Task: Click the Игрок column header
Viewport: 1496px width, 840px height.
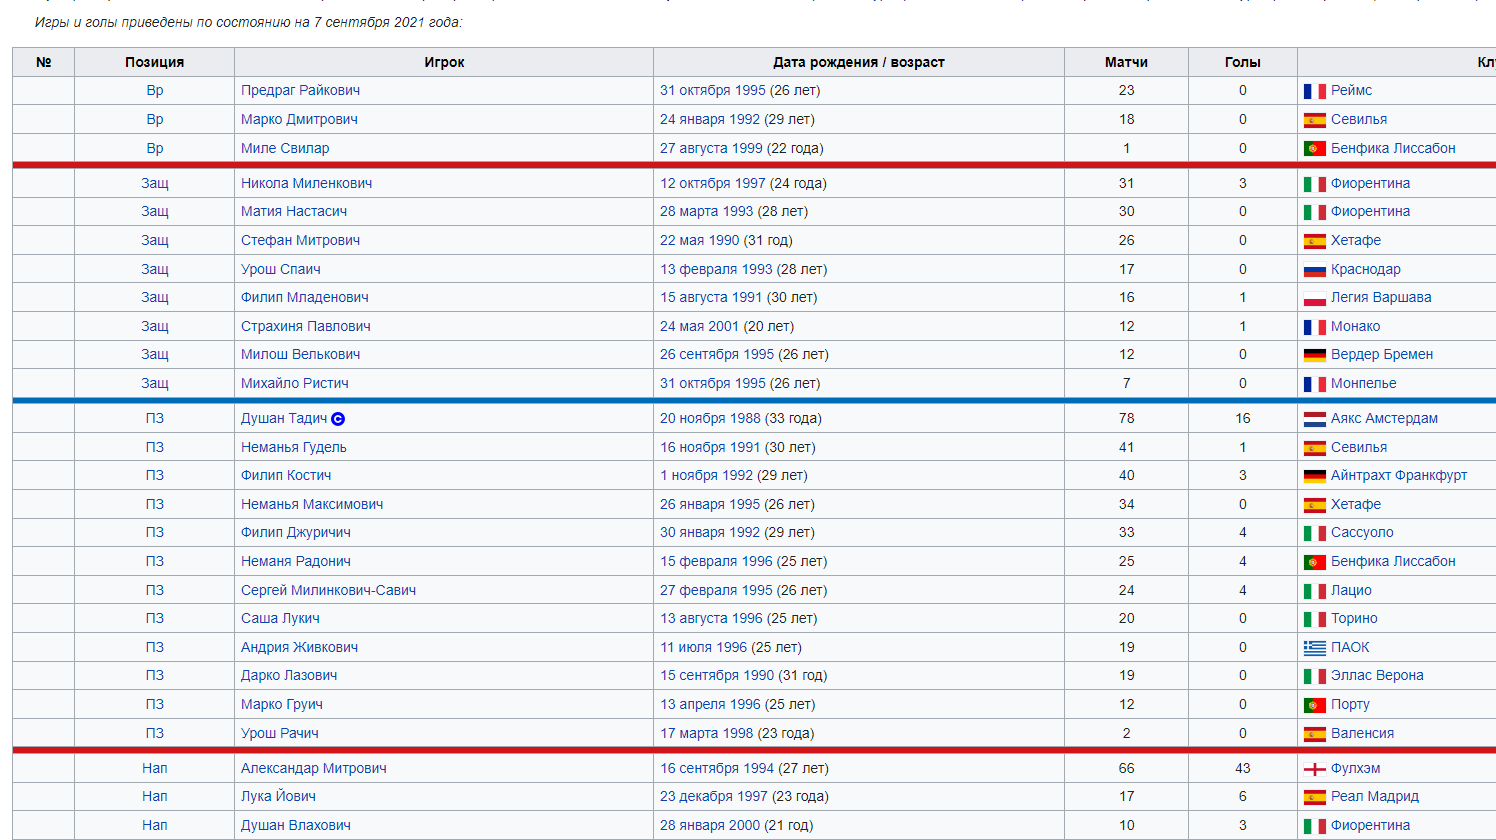Action: point(444,62)
